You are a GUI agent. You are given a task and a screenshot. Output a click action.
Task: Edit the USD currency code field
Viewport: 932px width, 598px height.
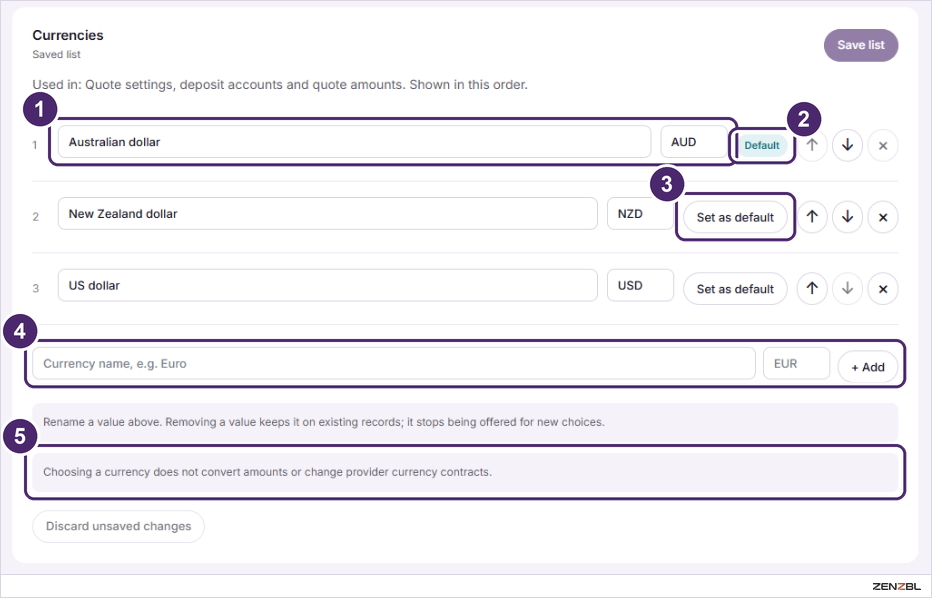pyautogui.click(x=640, y=285)
